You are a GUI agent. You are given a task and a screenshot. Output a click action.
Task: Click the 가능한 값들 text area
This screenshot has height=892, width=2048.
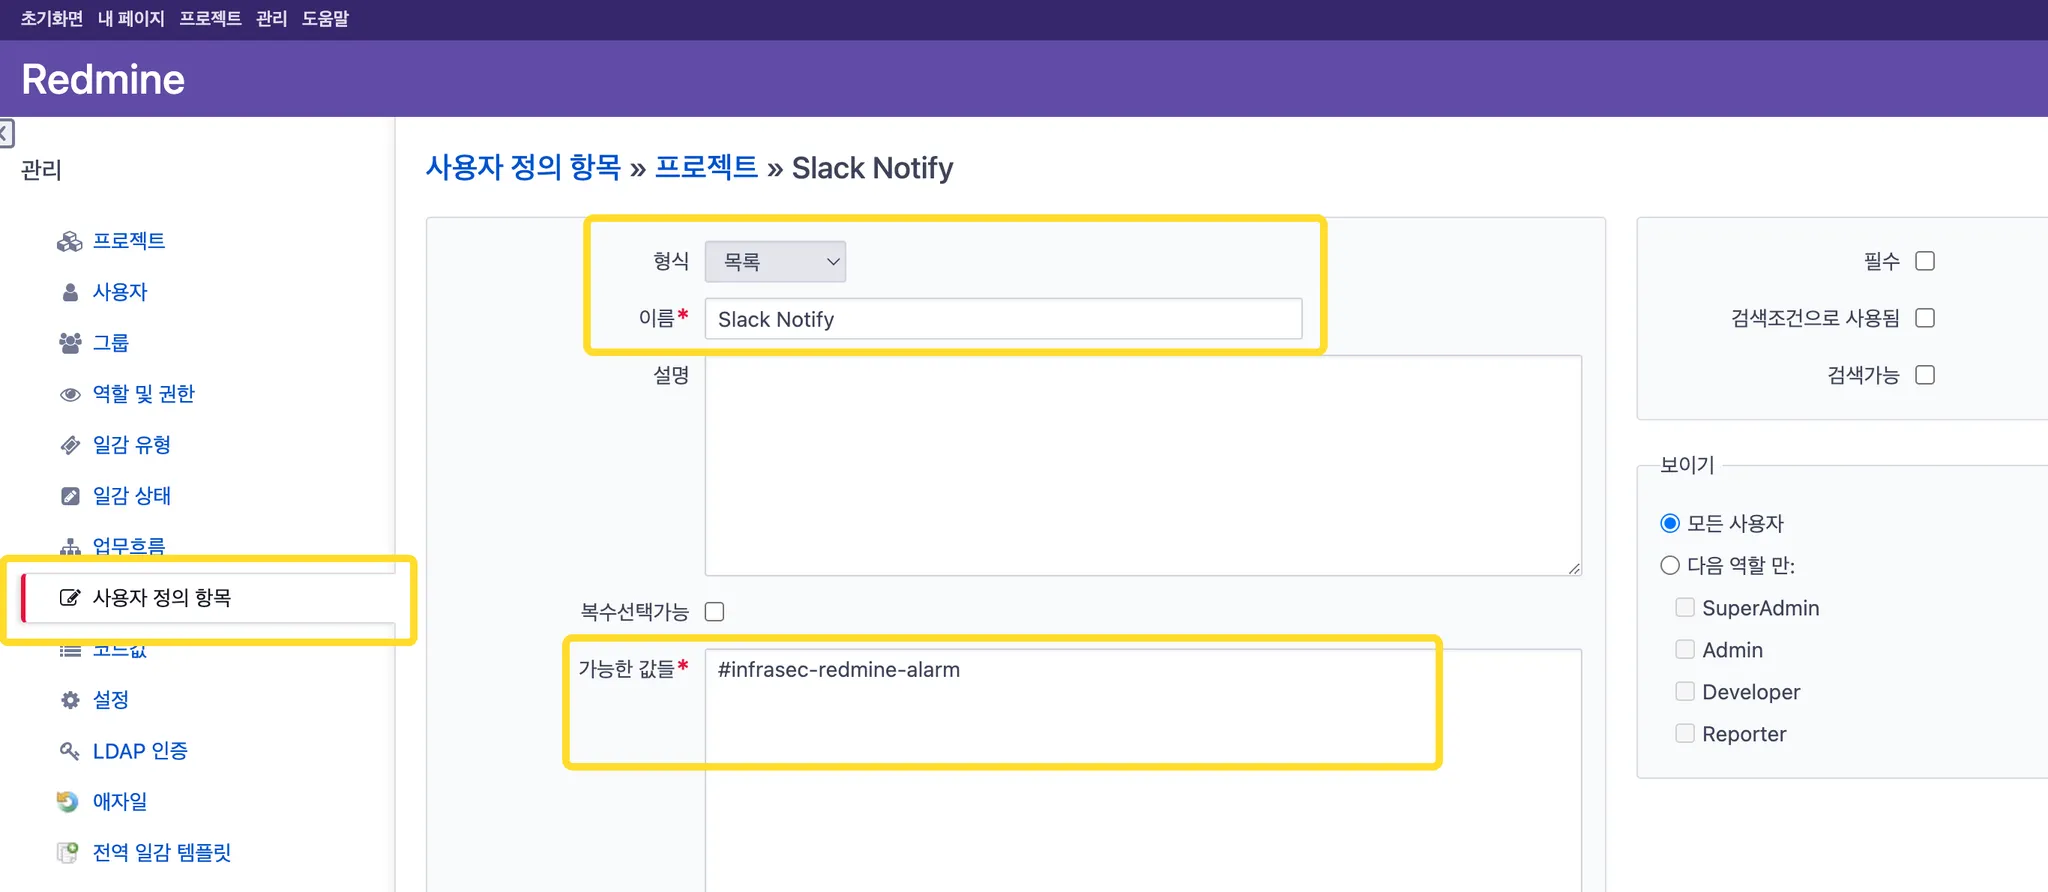pyautogui.click(x=1143, y=770)
